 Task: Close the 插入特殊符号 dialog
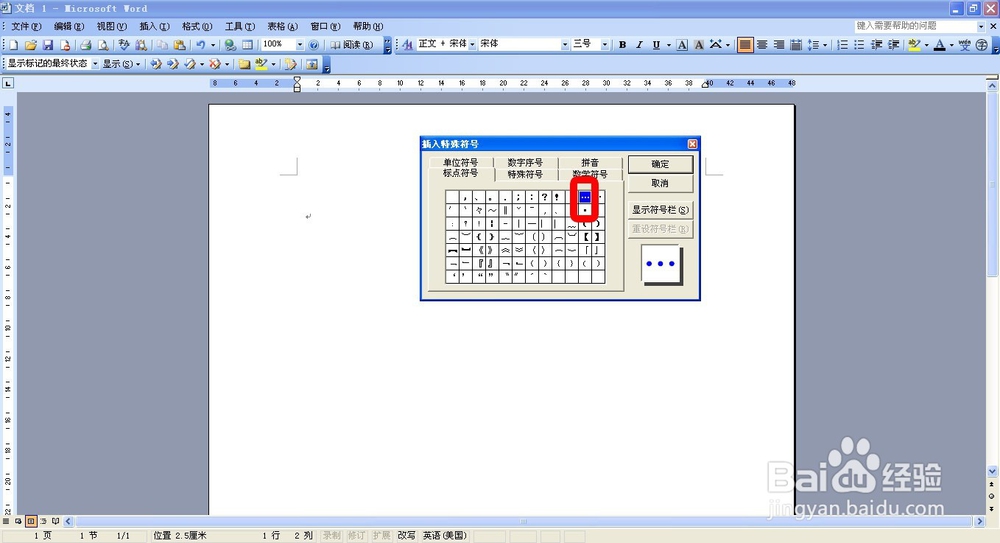(x=692, y=144)
